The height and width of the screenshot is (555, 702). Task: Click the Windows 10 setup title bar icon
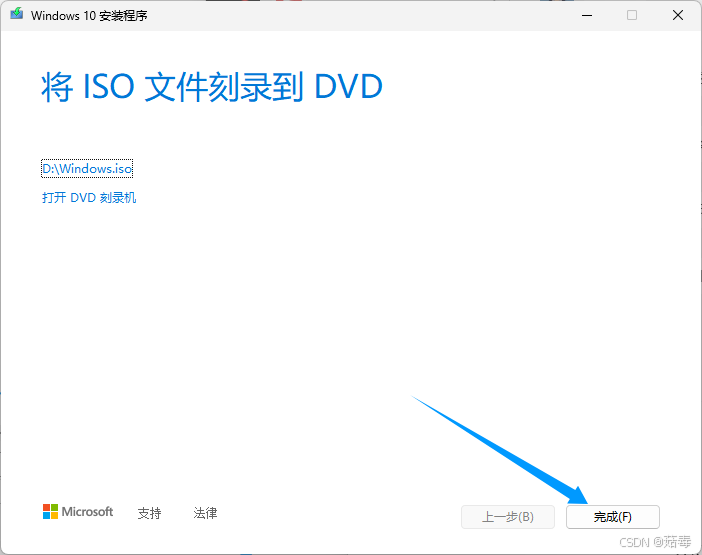[x=17, y=14]
